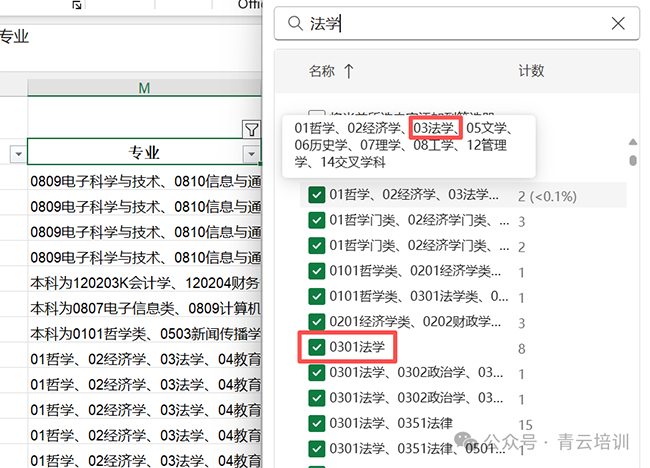This screenshot has height=468, width=650.
Task: Click the funnel filter icon above 专业
Action: pyautogui.click(x=251, y=128)
